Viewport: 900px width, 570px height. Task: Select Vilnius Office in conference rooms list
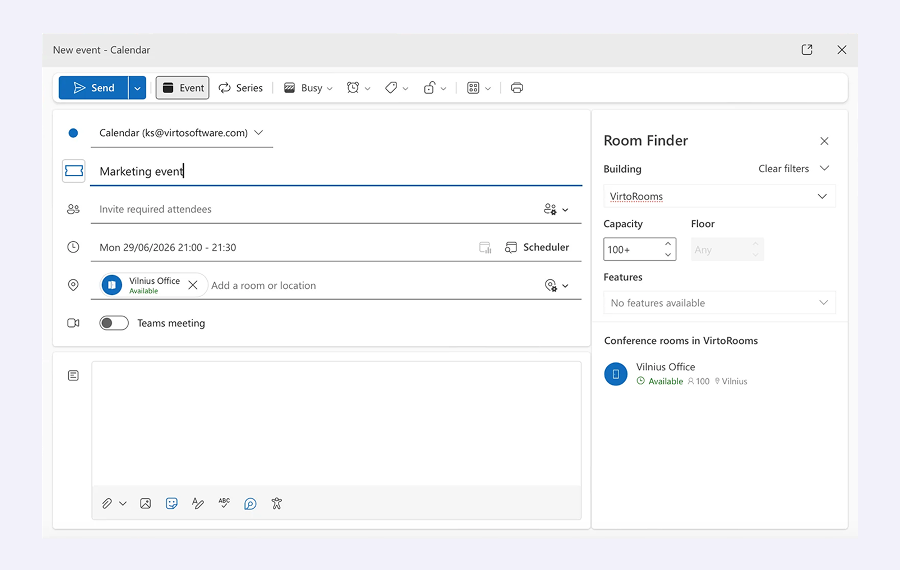coord(719,374)
